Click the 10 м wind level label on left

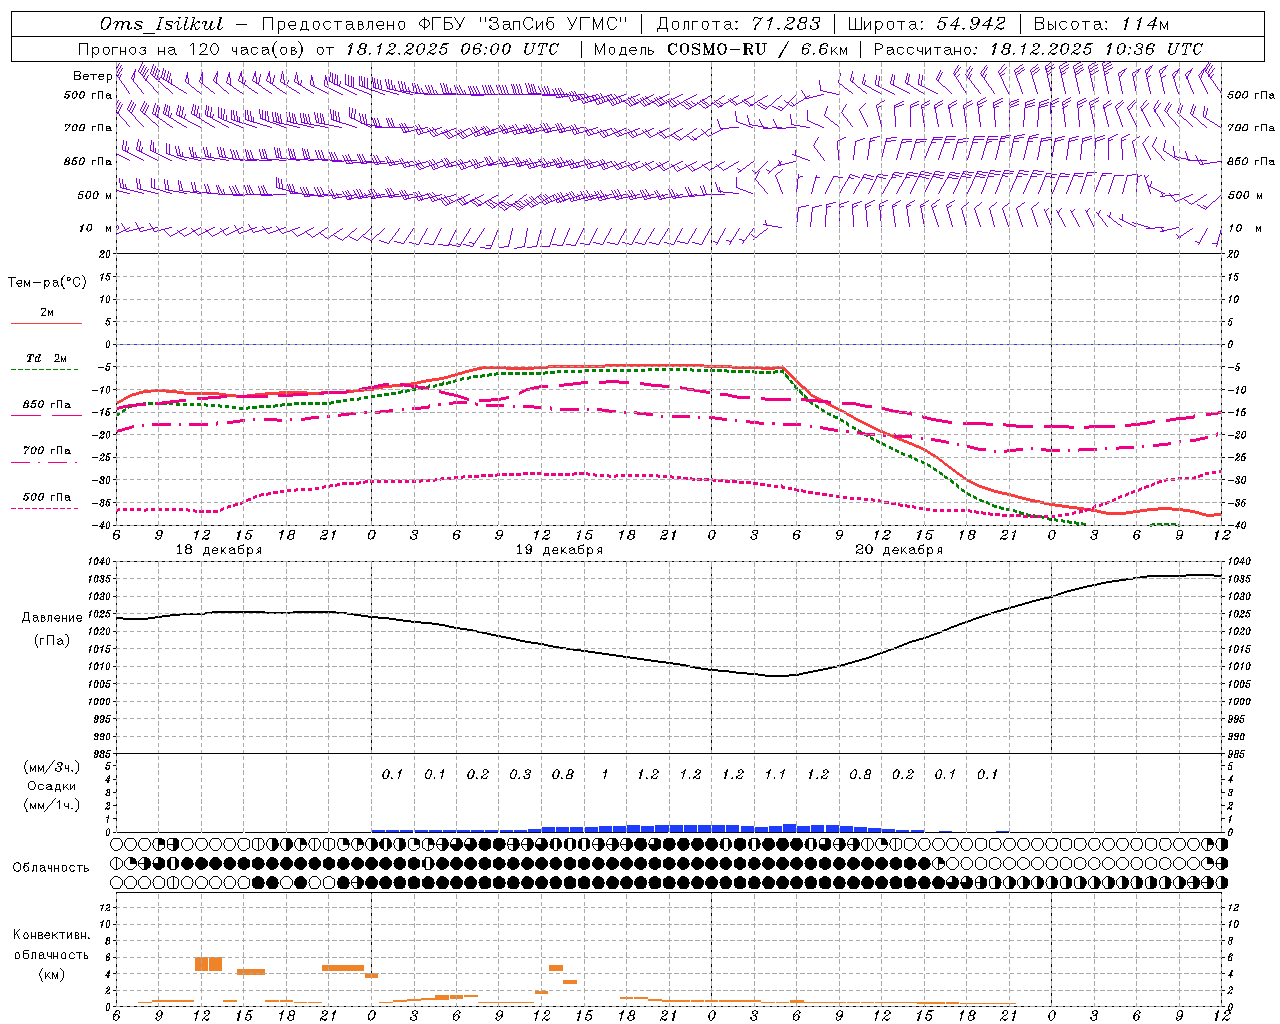[96, 229]
